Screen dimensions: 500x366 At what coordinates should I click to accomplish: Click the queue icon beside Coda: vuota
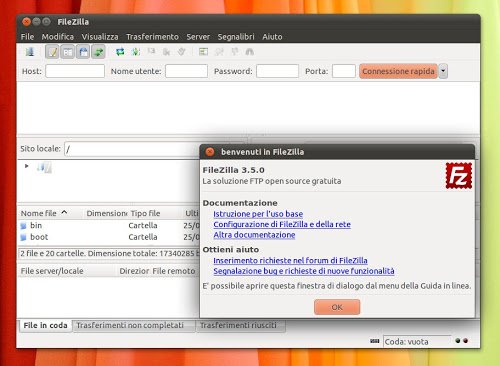375,341
